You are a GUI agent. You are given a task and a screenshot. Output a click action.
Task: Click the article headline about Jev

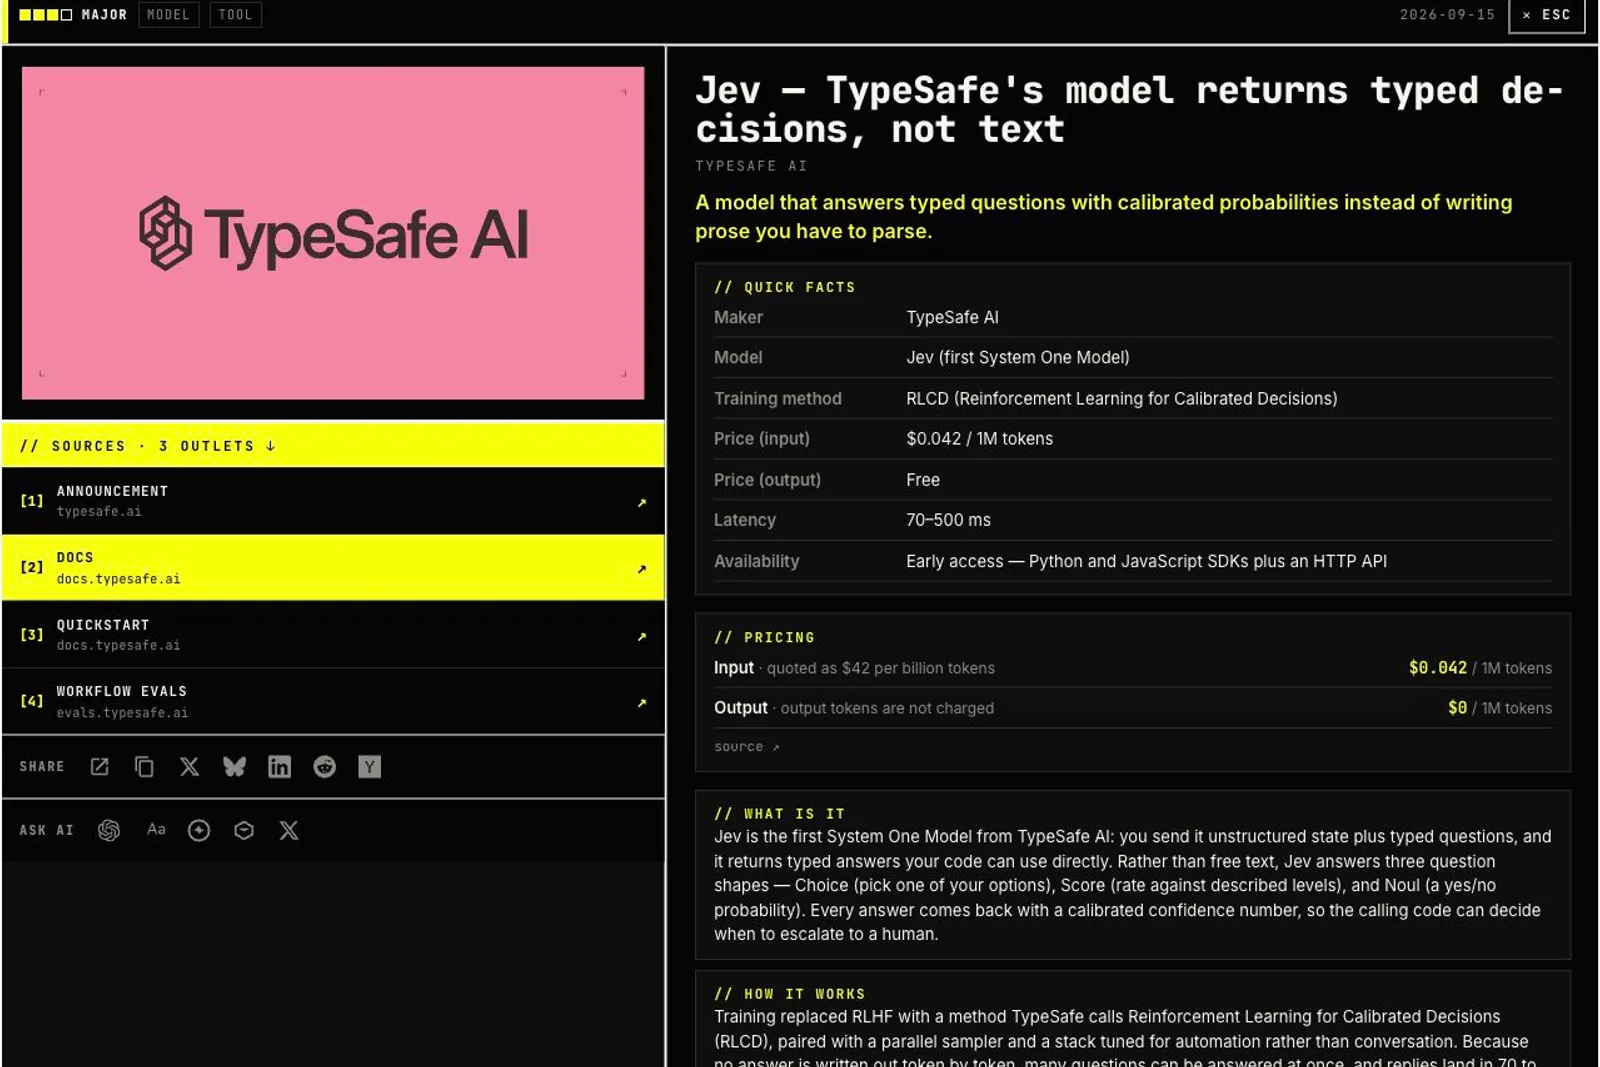(1130, 110)
